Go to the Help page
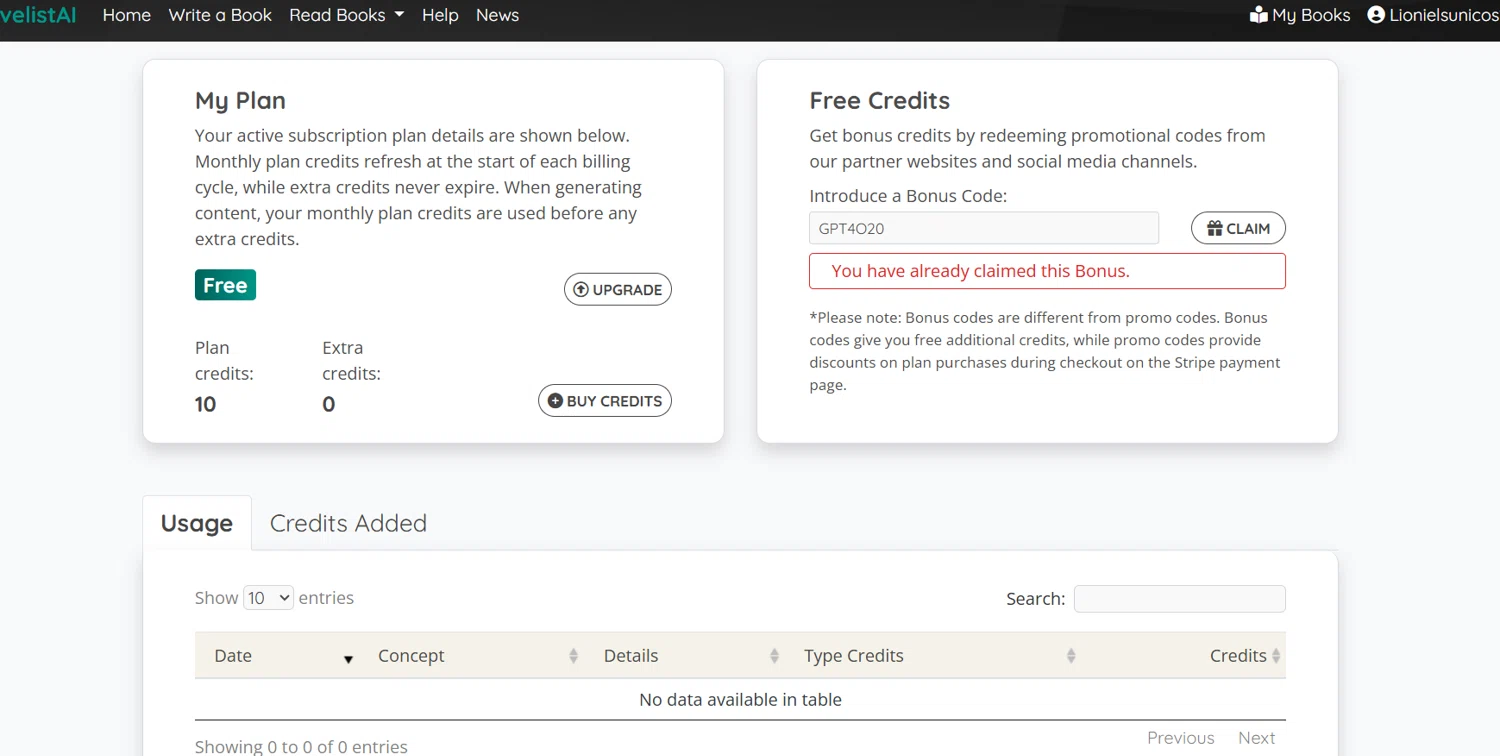1500x756 pixels. click(440, 15)
